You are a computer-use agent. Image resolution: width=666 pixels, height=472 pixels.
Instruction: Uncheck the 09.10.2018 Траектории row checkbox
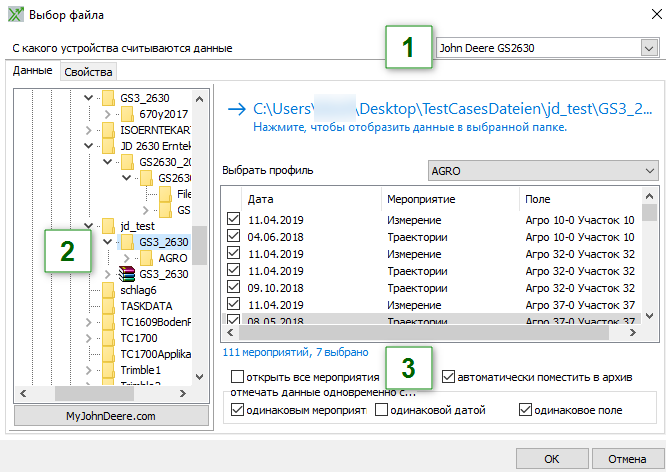pyautogui.click(x=233, y=287)
